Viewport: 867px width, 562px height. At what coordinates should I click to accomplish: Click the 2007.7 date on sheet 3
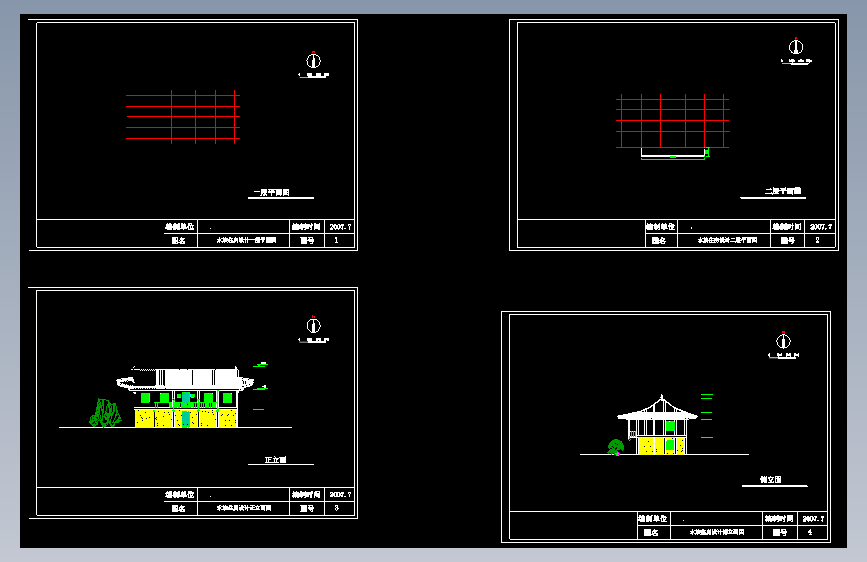coord(340,495)
